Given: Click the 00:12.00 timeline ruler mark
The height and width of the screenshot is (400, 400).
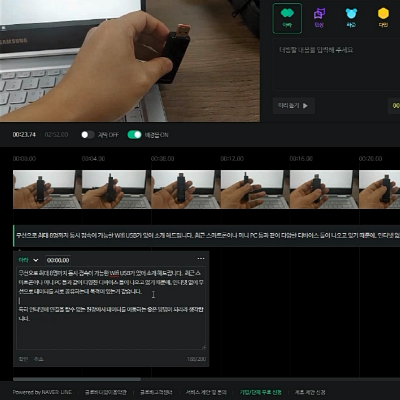Looking at the screenshot, I should click(232, 159).
